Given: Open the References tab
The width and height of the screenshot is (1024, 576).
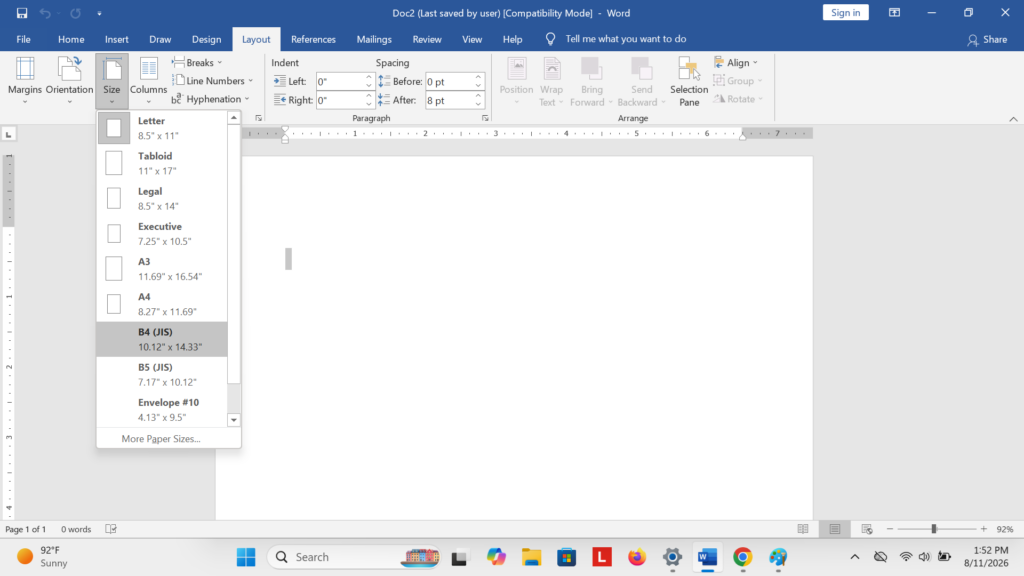Looking at the screenshot, I should [313, 39].
